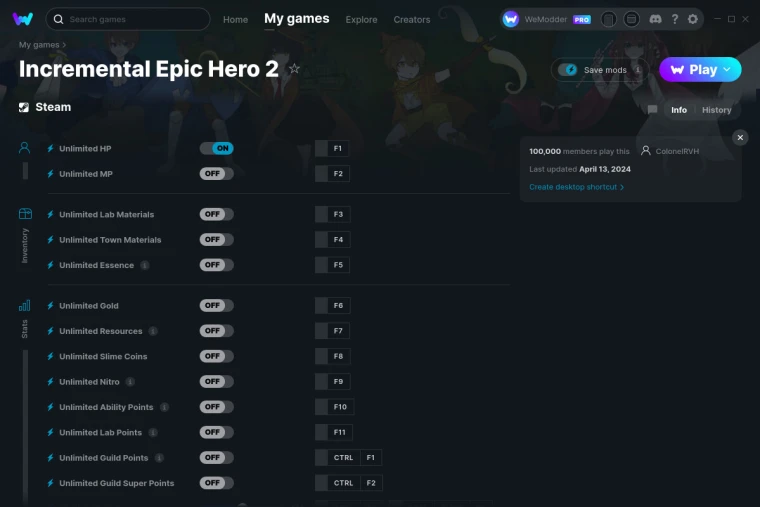Toggle the Save mods switch

[x=568, y=70]
